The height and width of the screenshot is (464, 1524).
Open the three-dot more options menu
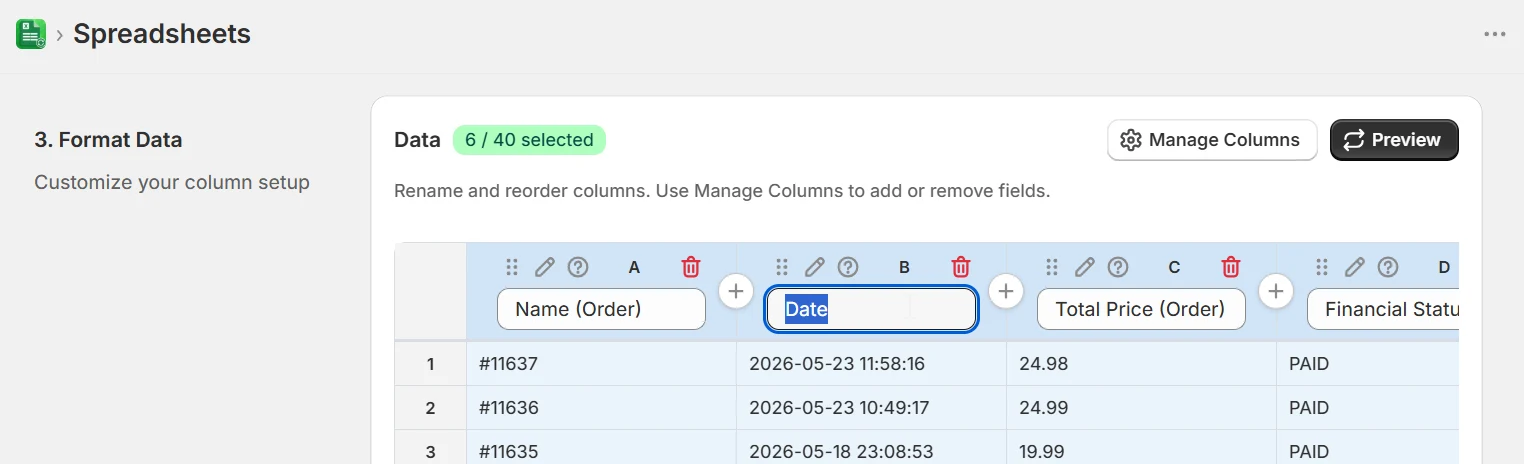click(1494, 34)
